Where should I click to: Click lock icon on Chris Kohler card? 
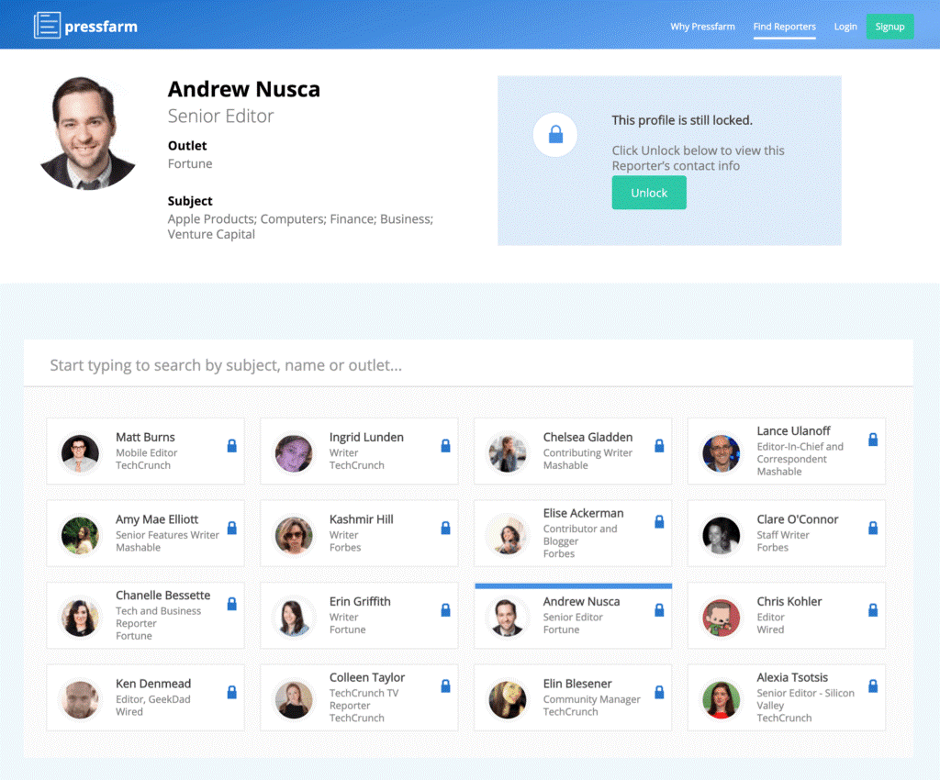[x=873, y=610]
